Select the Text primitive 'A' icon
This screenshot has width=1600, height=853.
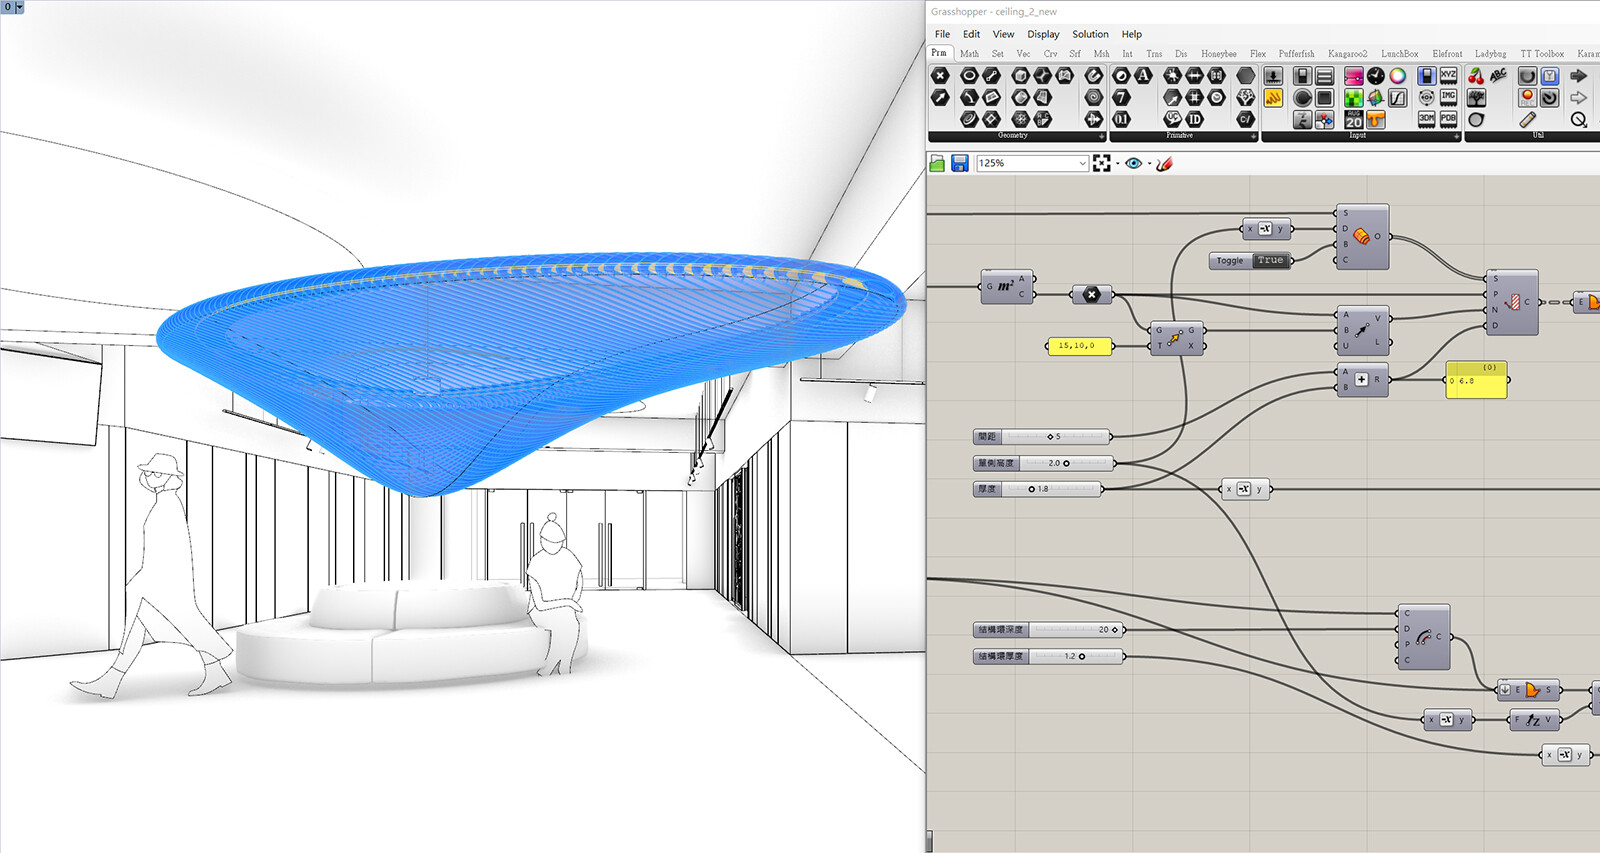[x=1143, y=76]
